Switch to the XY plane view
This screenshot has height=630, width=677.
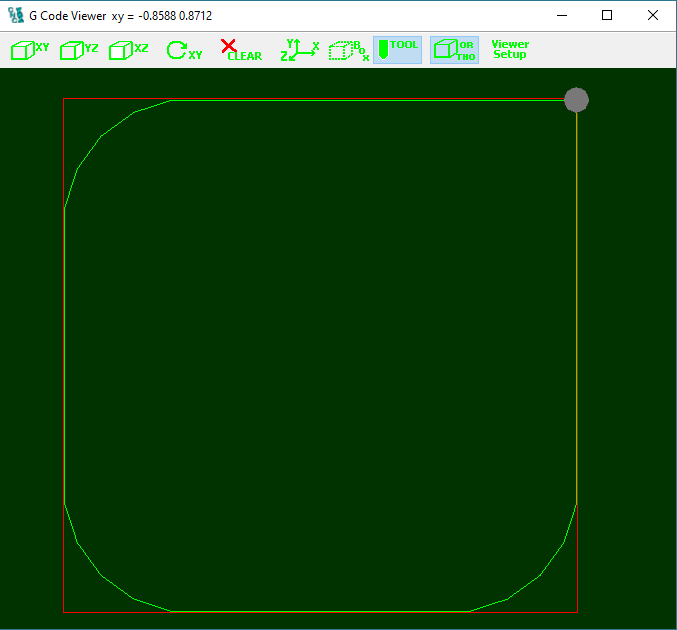(30, 50)
